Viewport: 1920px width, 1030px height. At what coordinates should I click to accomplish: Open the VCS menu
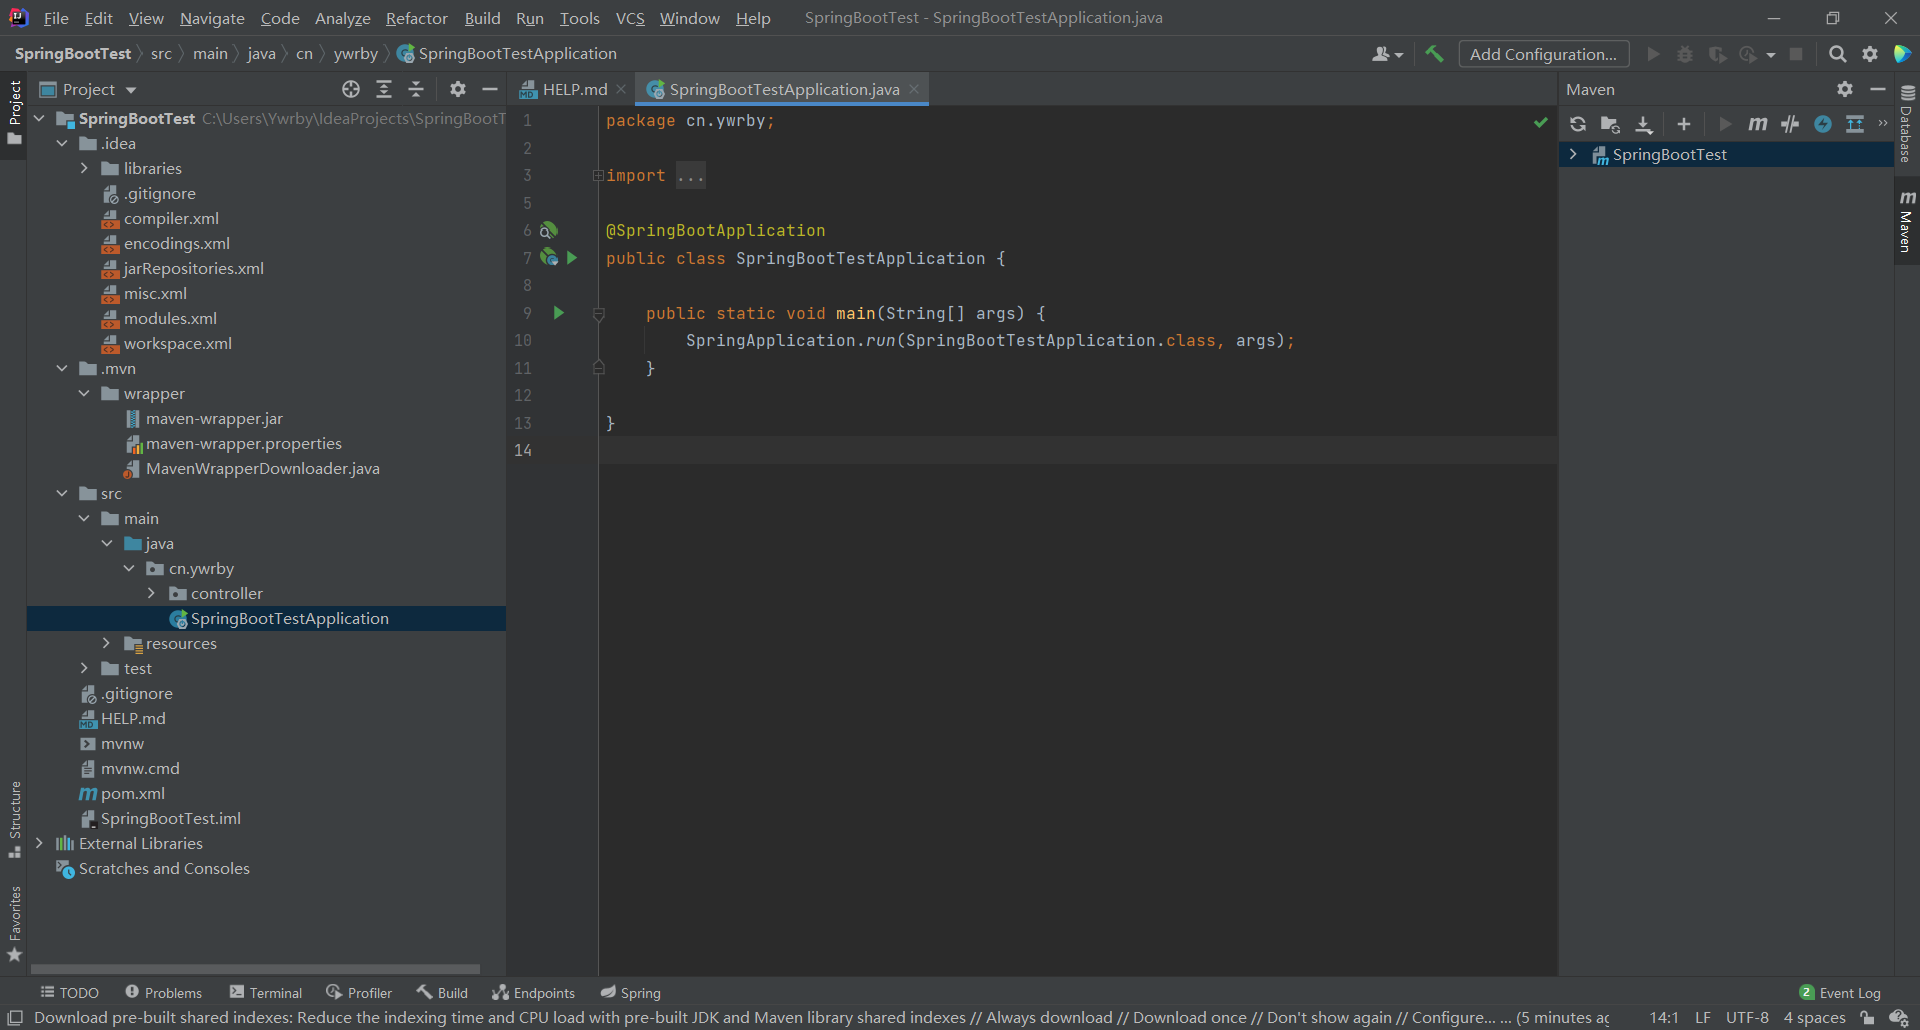pyautogui.click(x=630, y=18)
